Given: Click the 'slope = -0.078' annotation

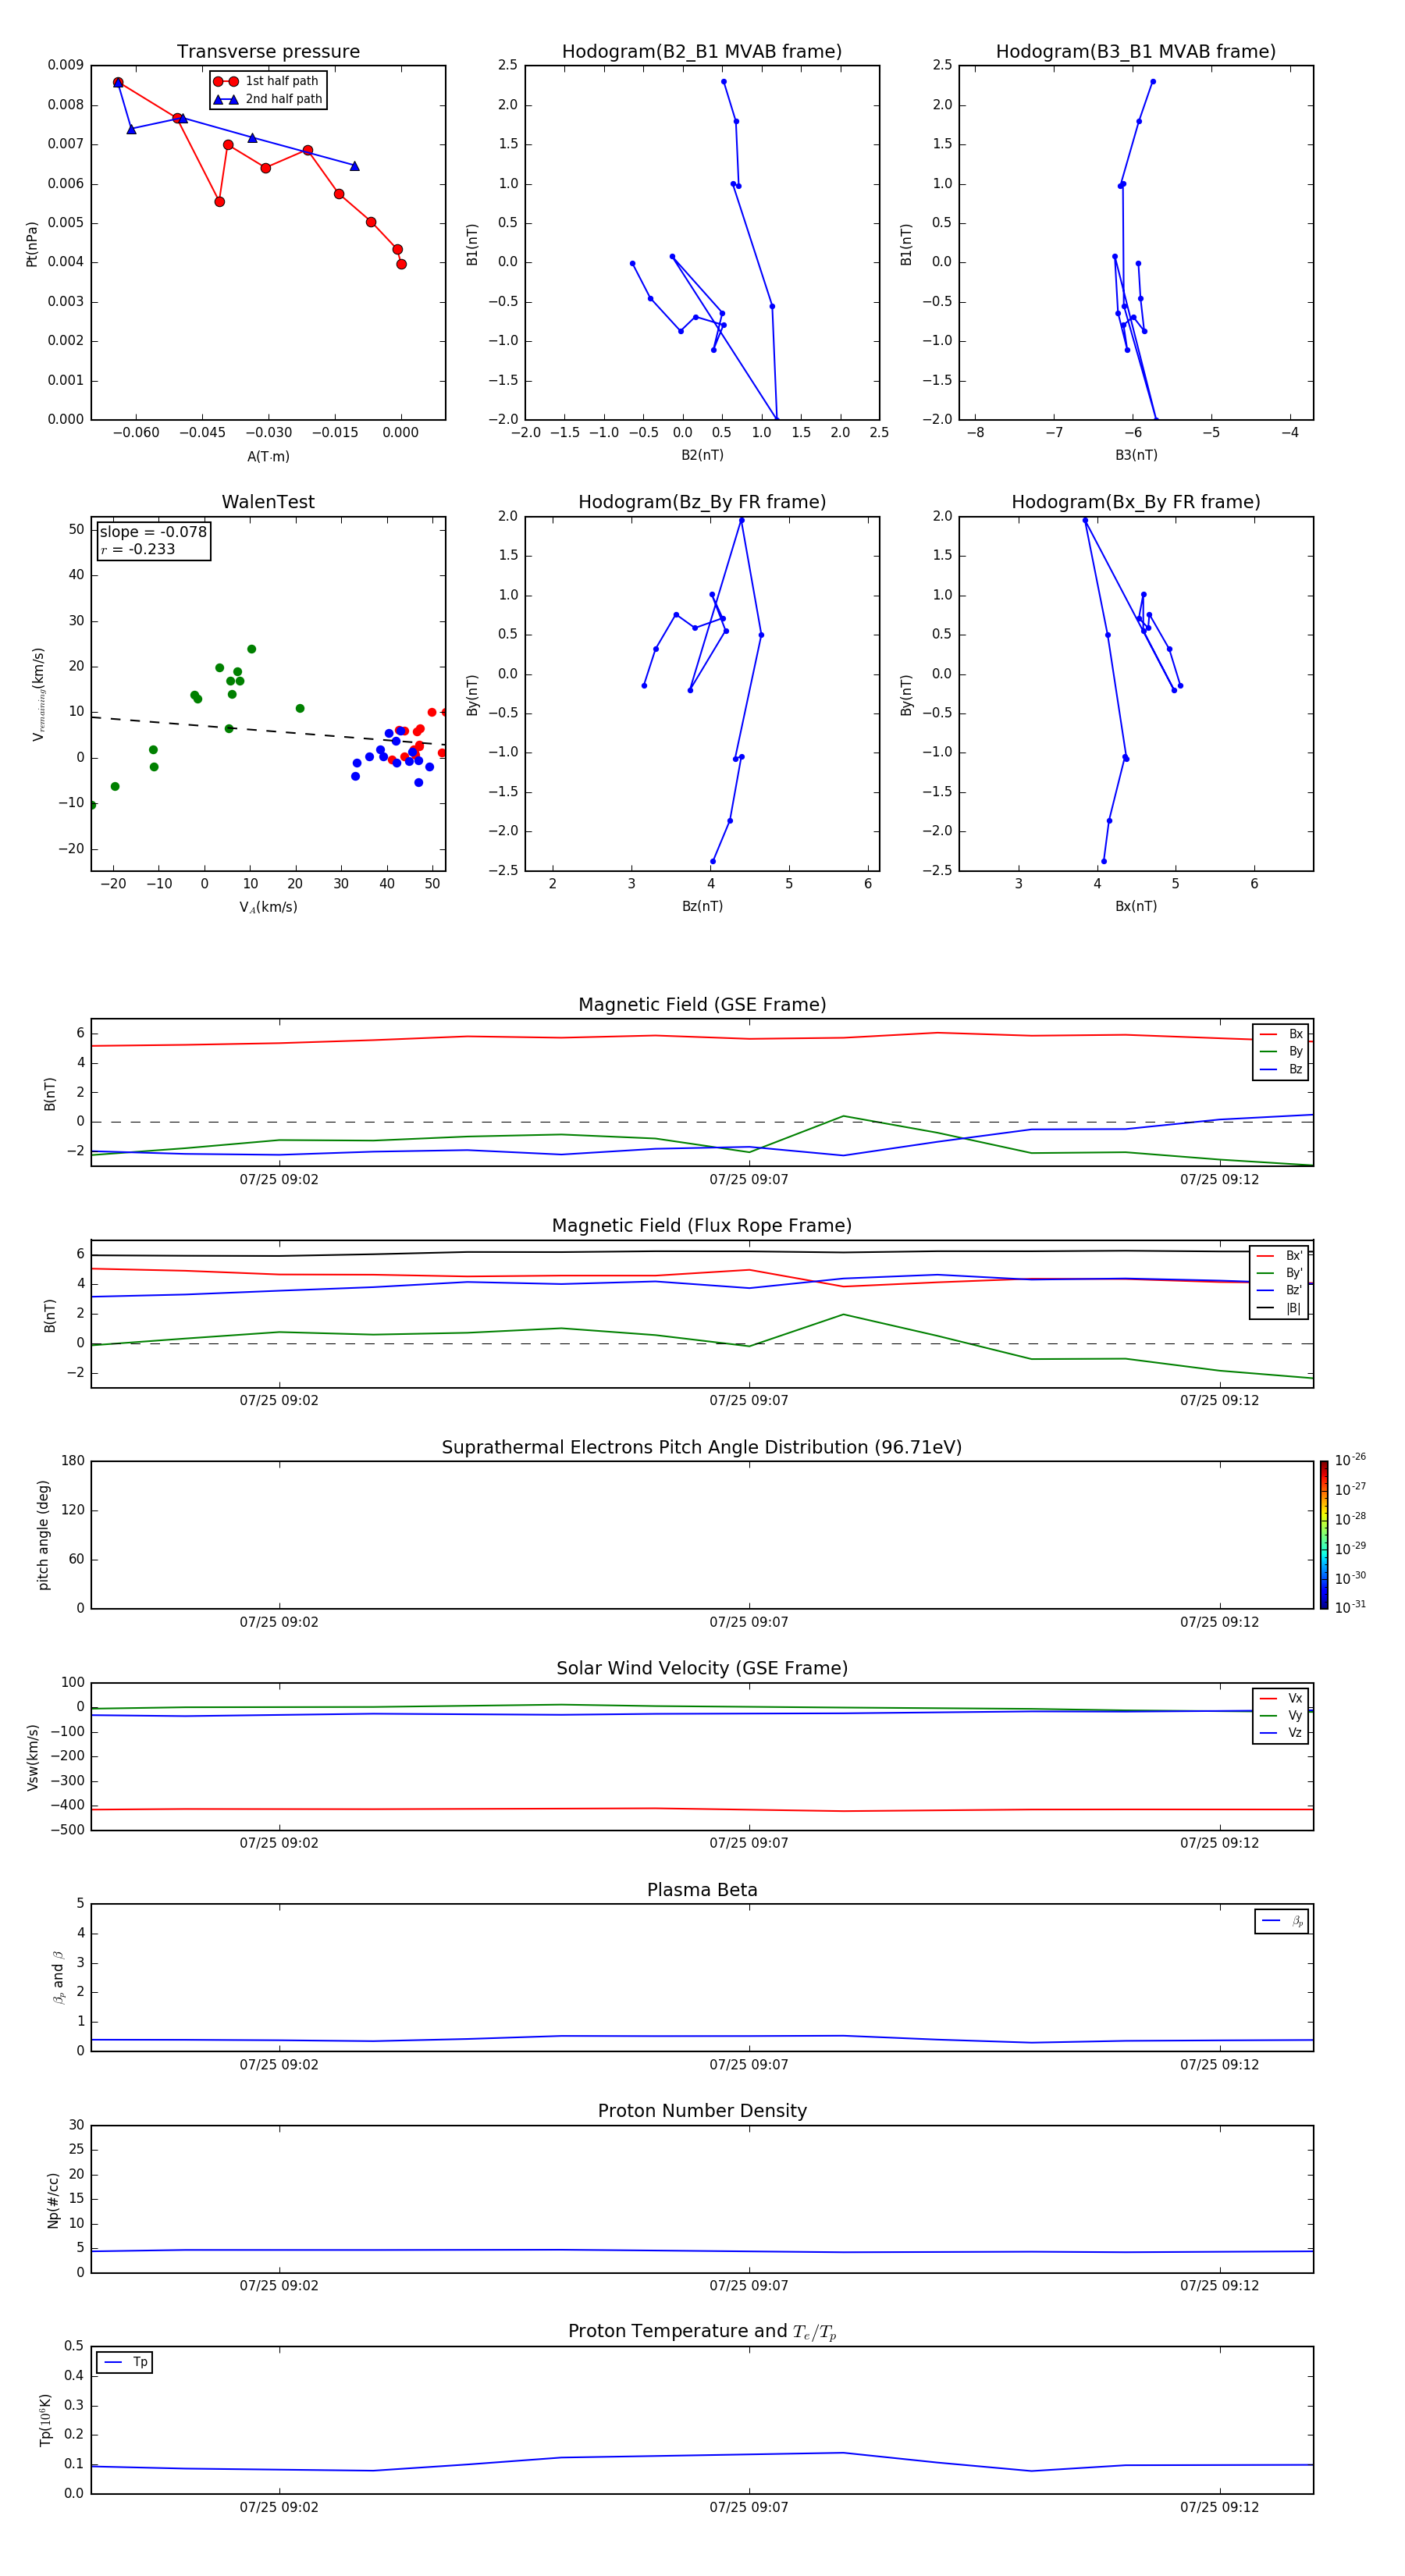Looking at the screenshot, I should pos(153,532).
